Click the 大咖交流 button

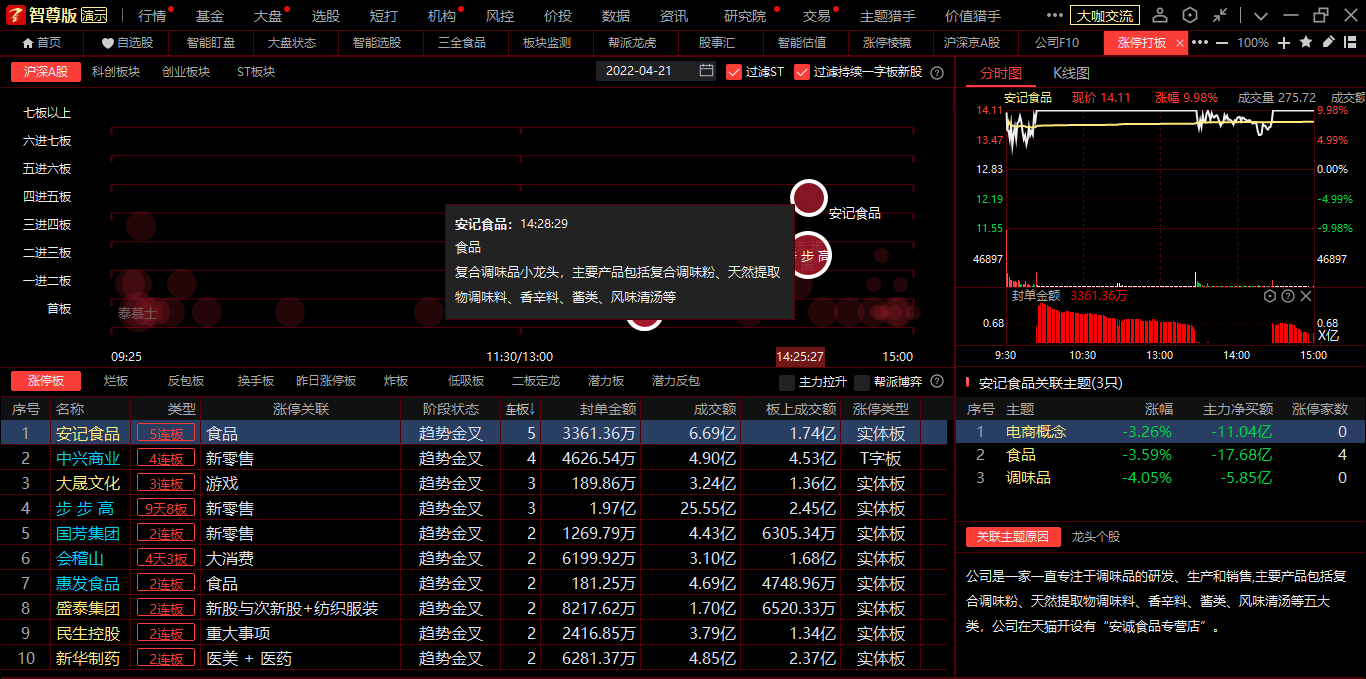click(1105, 16)
